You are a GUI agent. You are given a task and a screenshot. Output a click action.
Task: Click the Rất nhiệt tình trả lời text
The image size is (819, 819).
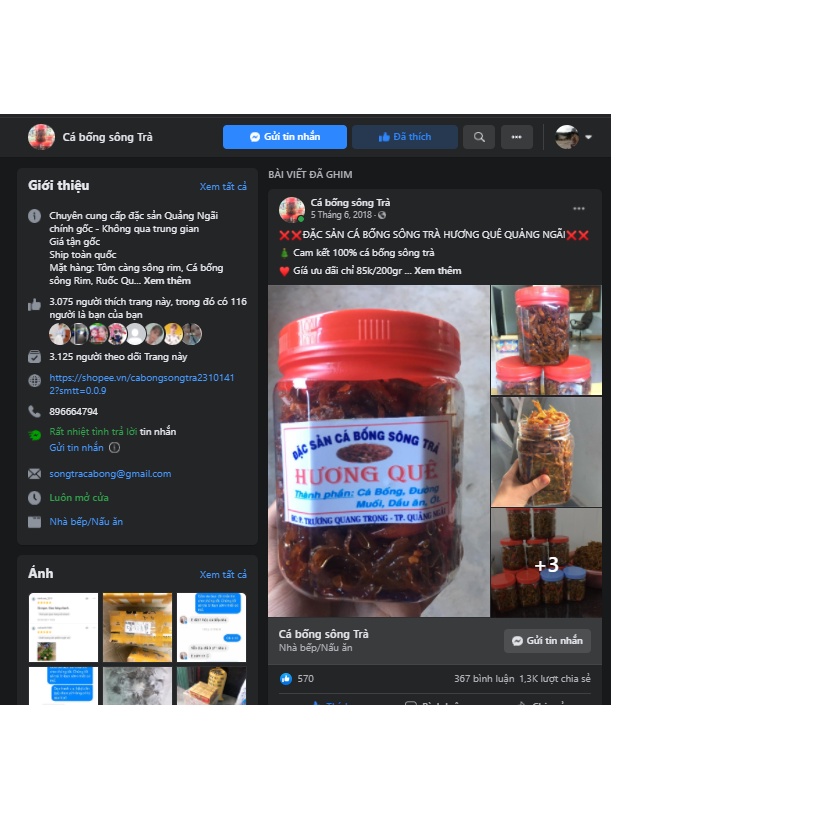(x=93, y=431)
